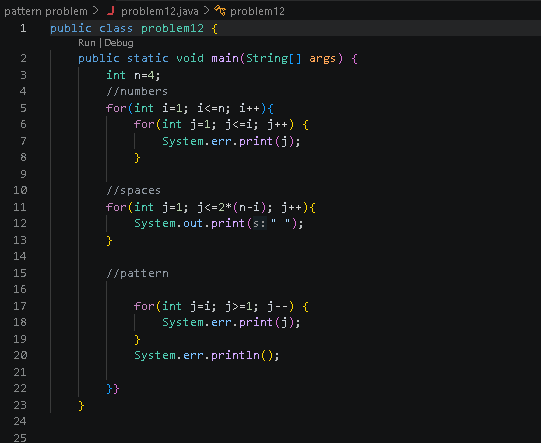Screen dimensions: 541x443
Task: Click line number 11 in the gutter
Action: (20, 207)
